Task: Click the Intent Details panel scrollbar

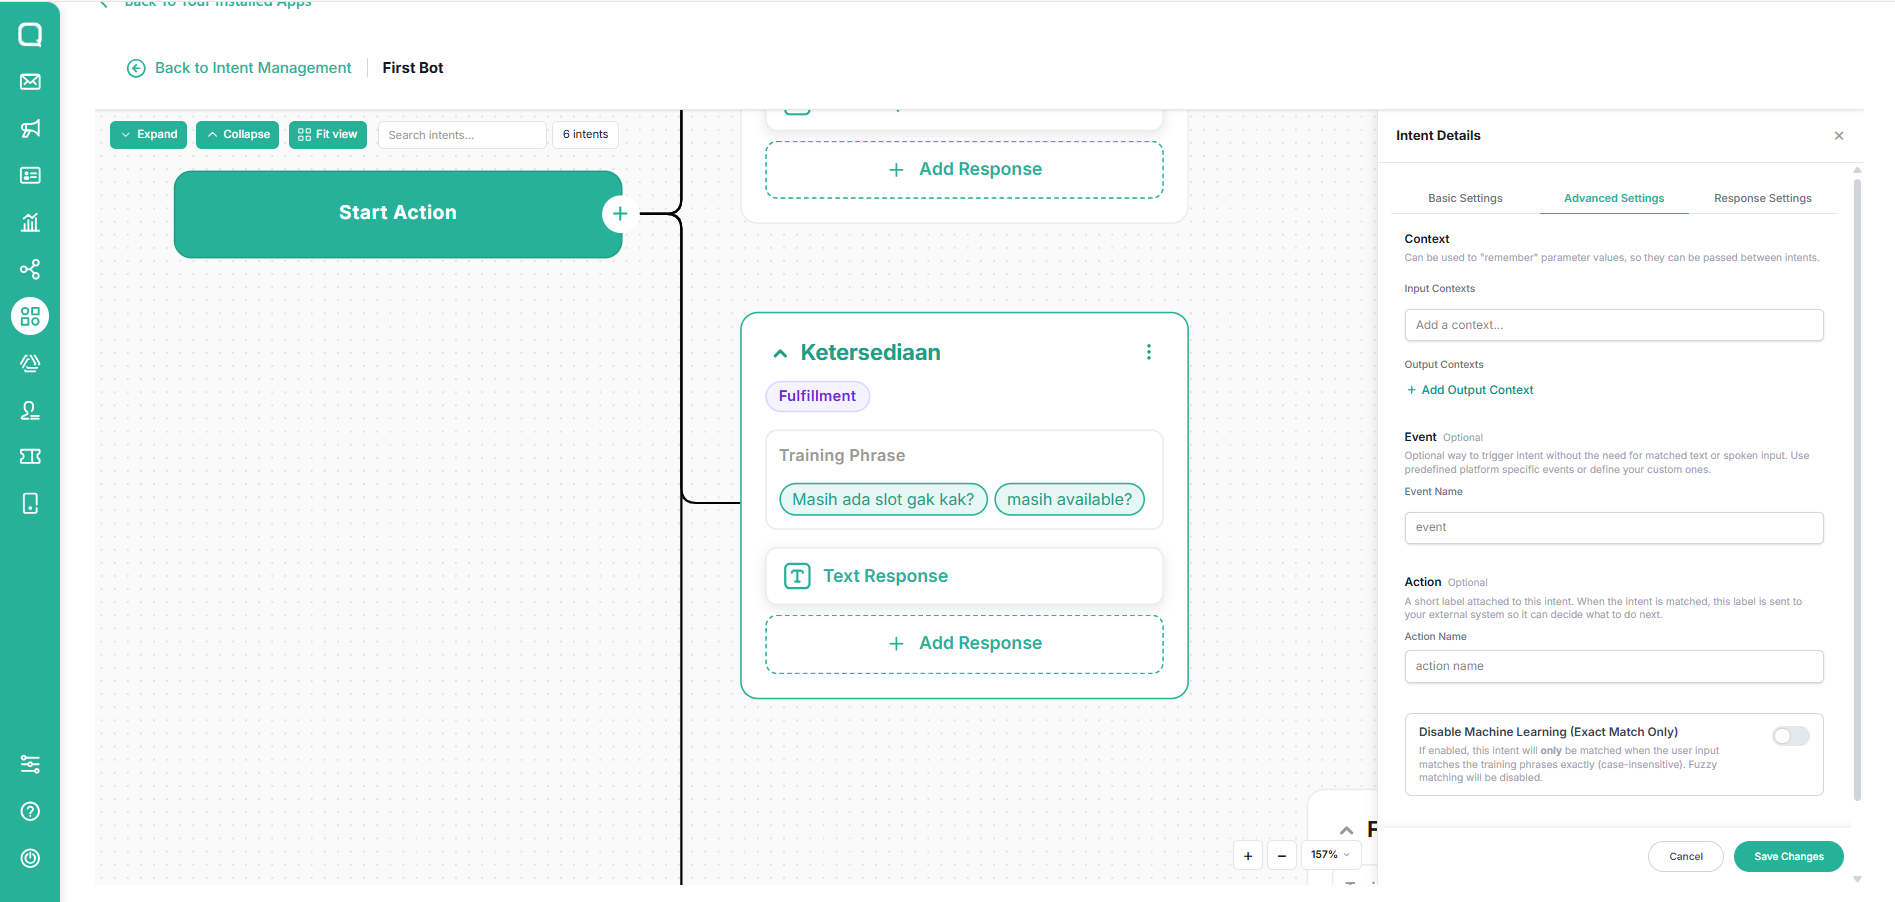Action: [1857, 490]
